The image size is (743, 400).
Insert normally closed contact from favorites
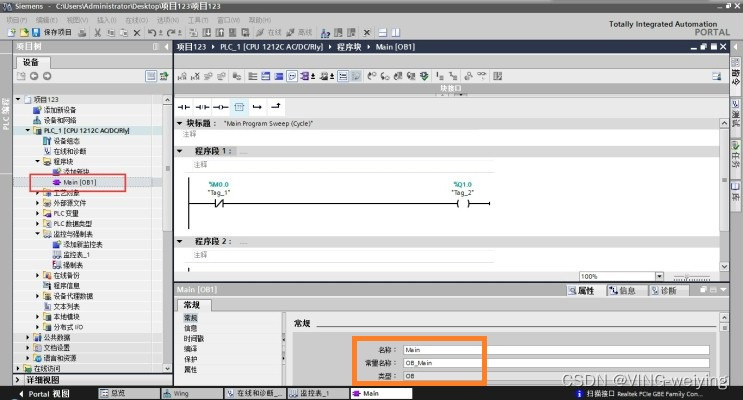pyautogui.click(x=202, y=107)
